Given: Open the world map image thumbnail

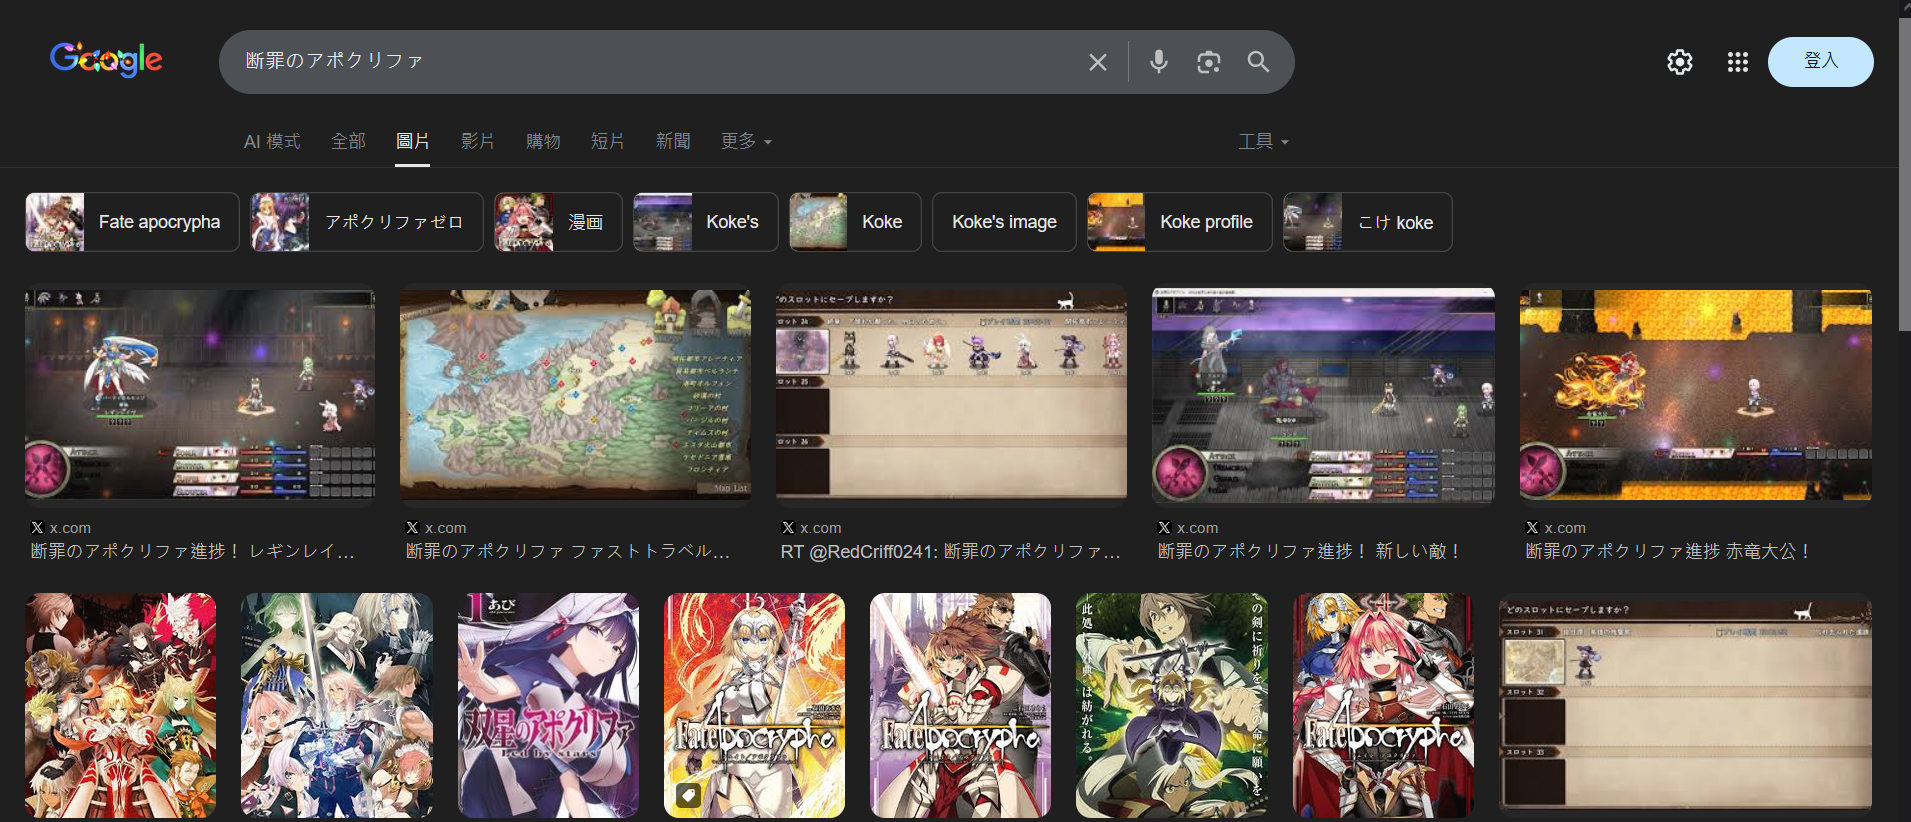Looking at the screenshot, I should coord(575,394).
